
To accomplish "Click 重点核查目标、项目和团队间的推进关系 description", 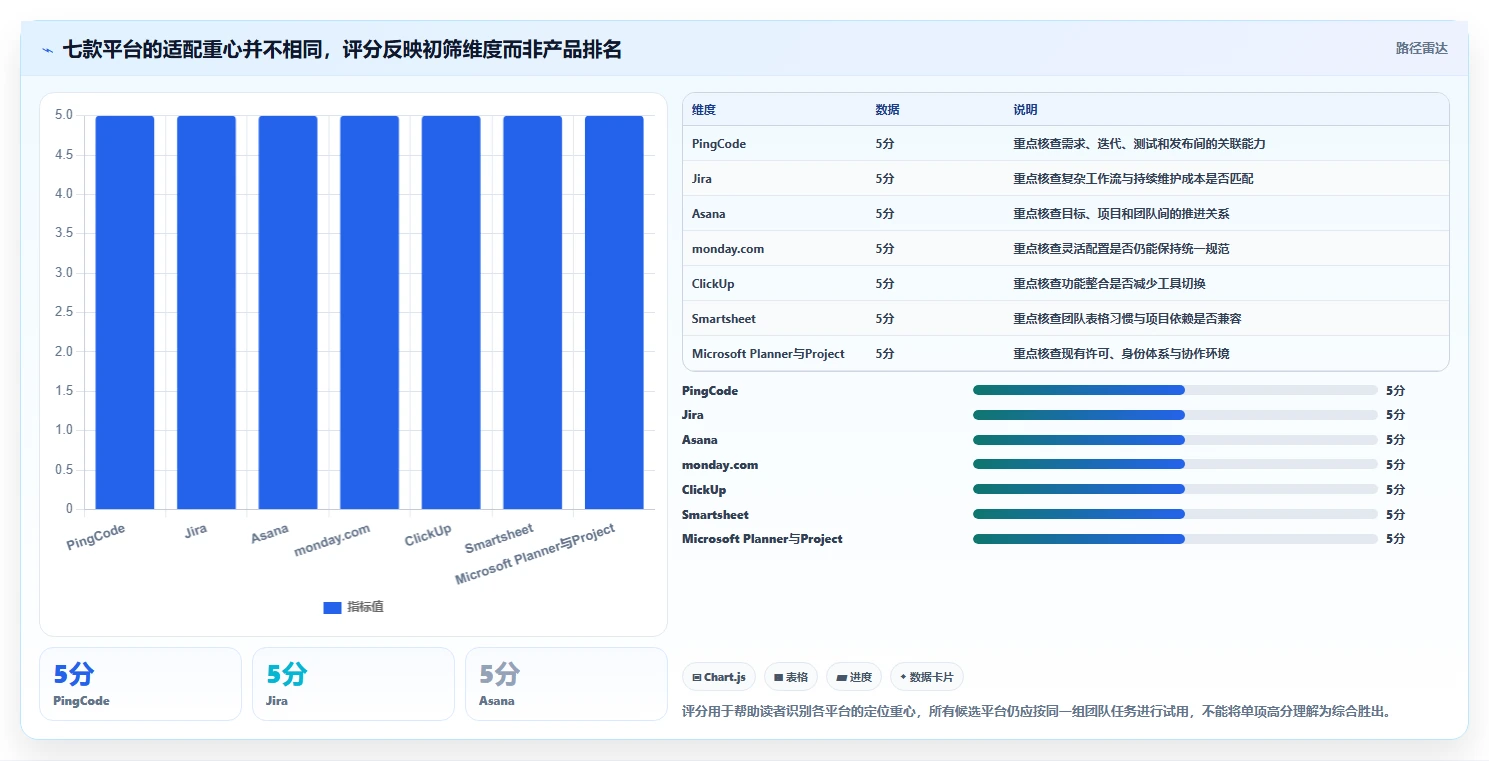I will tap(1121, 214).
